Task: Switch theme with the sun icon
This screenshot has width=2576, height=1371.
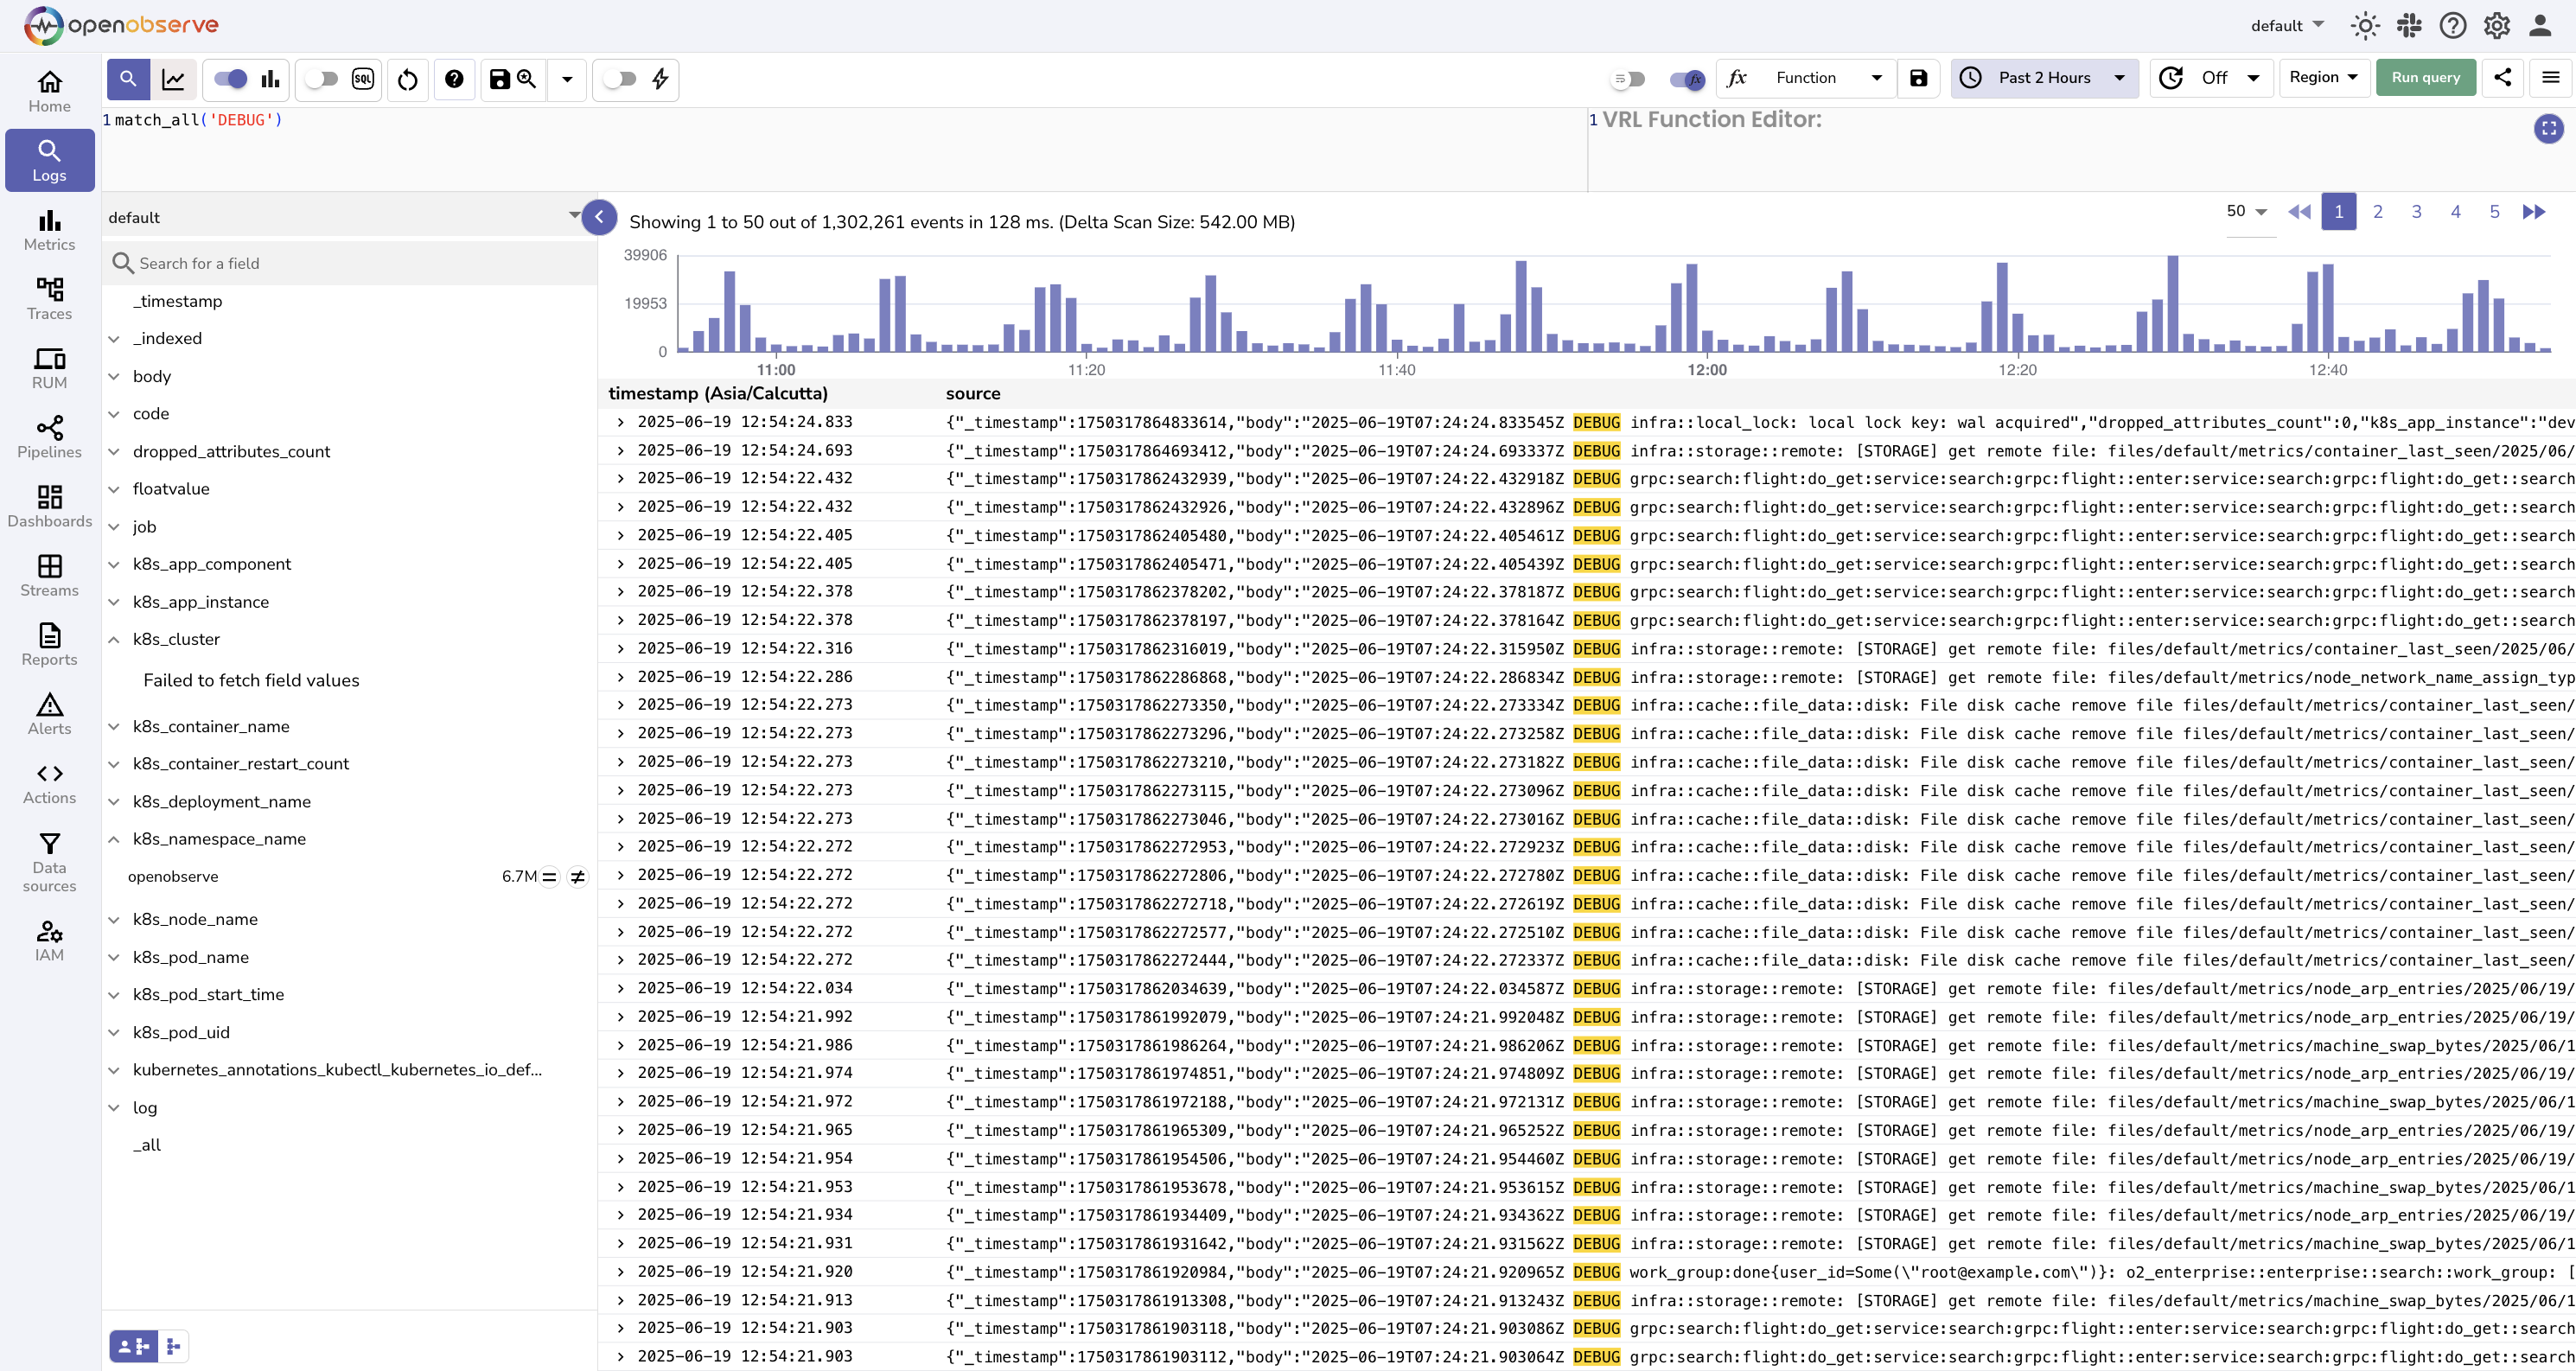Action: click(x=2365, y=26)
